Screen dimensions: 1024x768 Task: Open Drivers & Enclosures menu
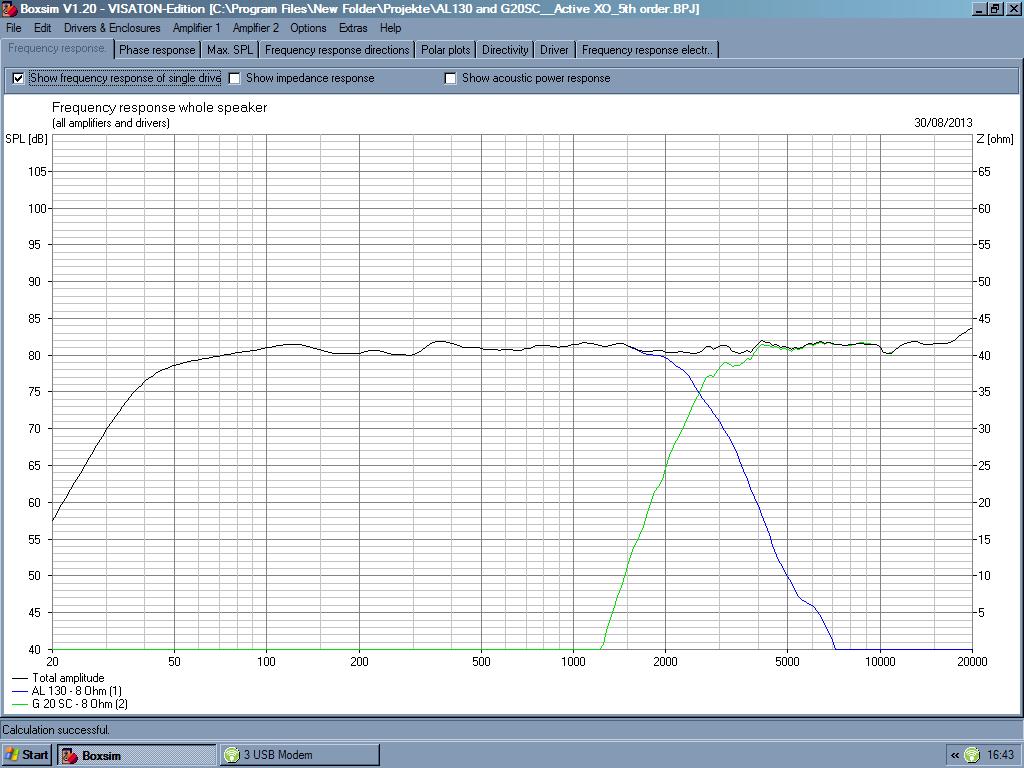coord(112,28)
